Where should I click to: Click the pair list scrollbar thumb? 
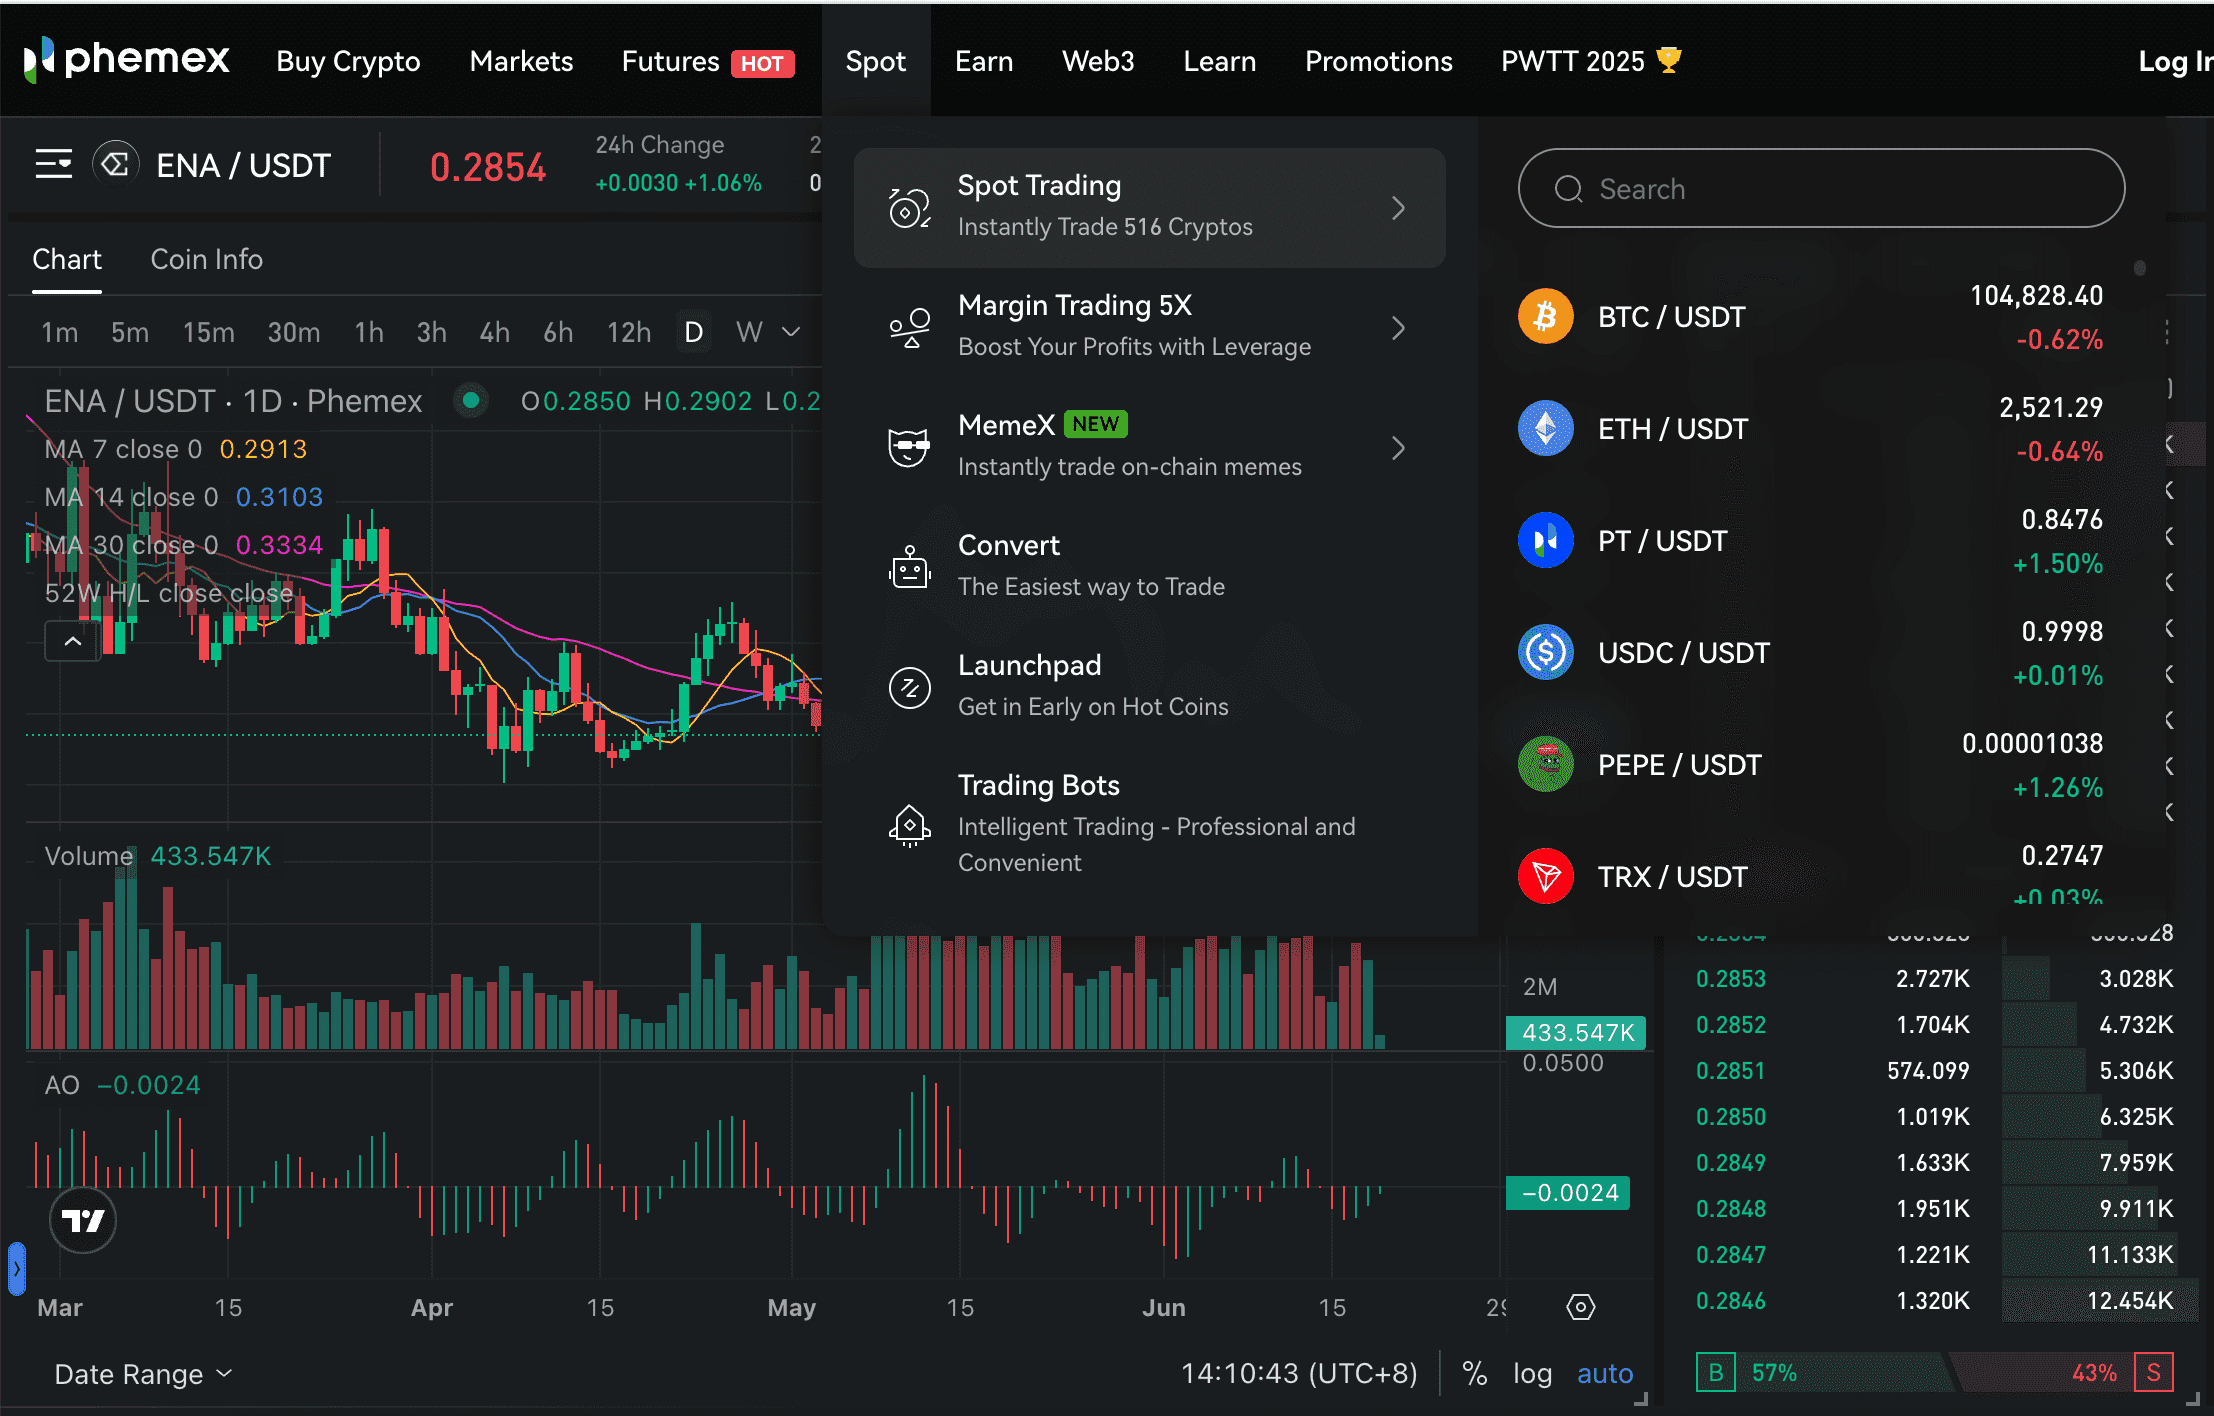click(2140, 268)
